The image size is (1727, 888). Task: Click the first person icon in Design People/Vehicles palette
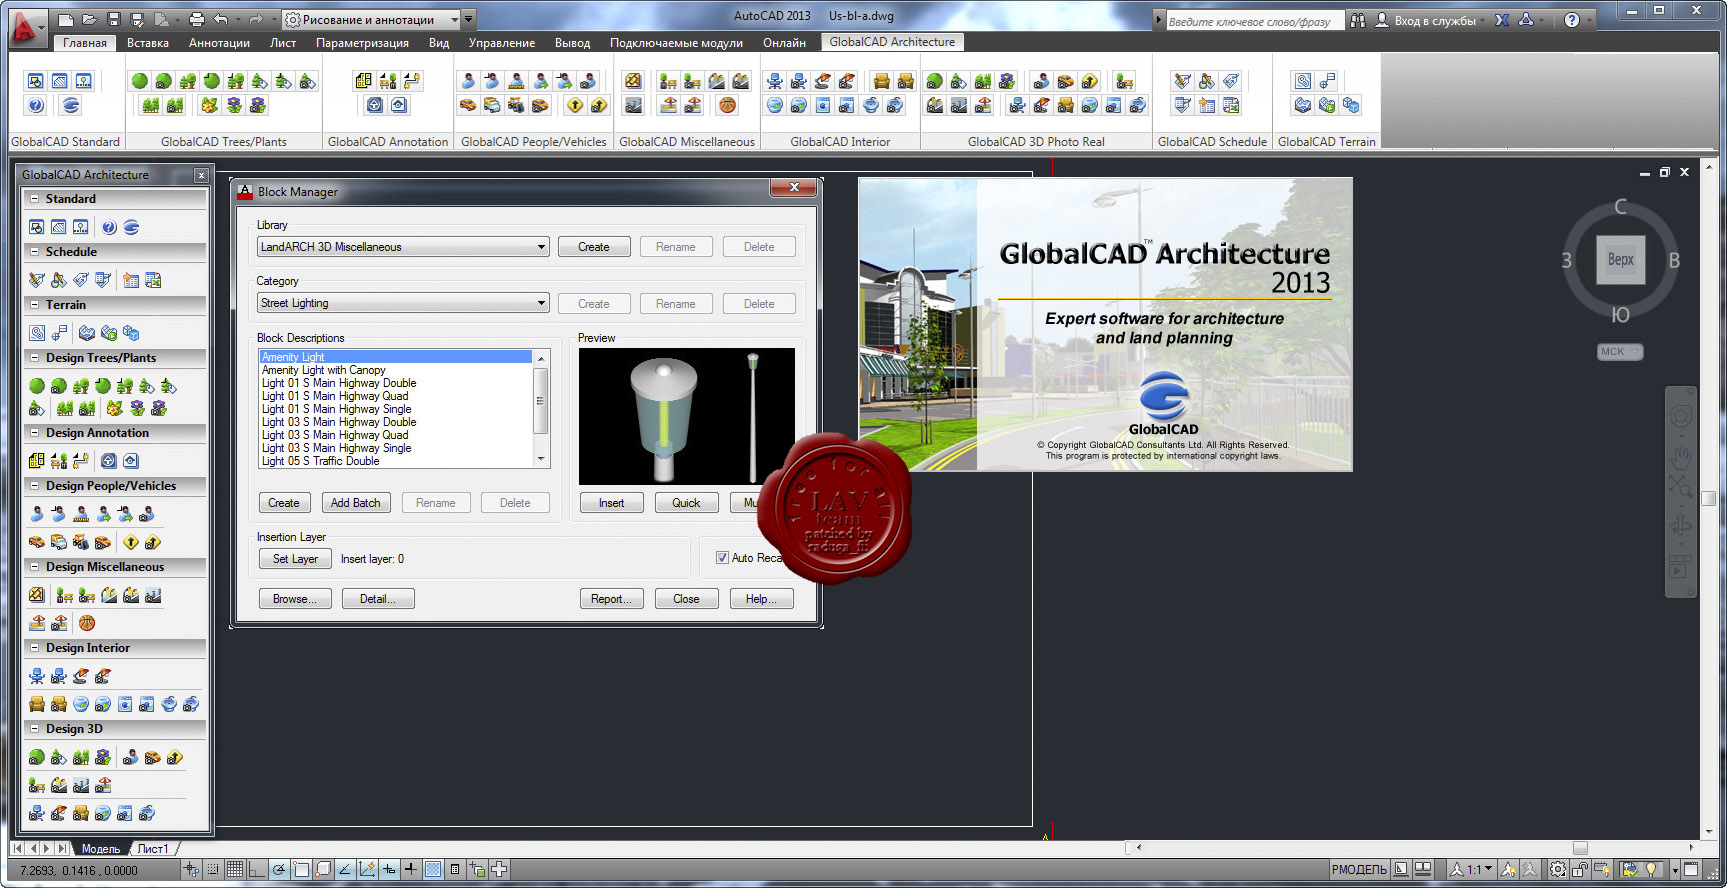point(37,514)
